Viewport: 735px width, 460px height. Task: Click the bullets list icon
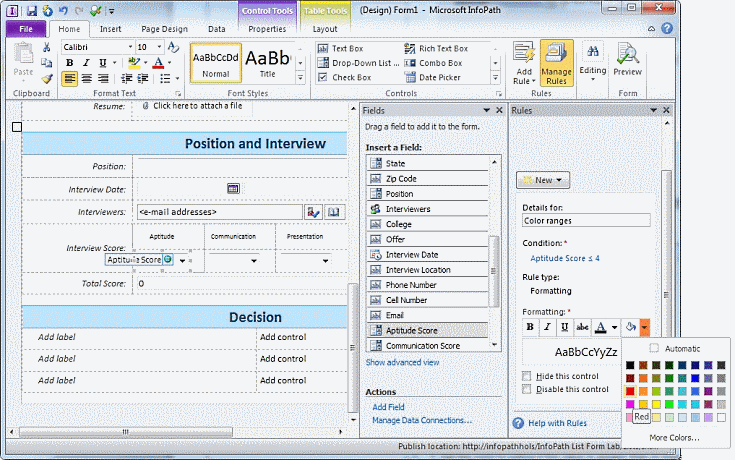tap(165, 78)
